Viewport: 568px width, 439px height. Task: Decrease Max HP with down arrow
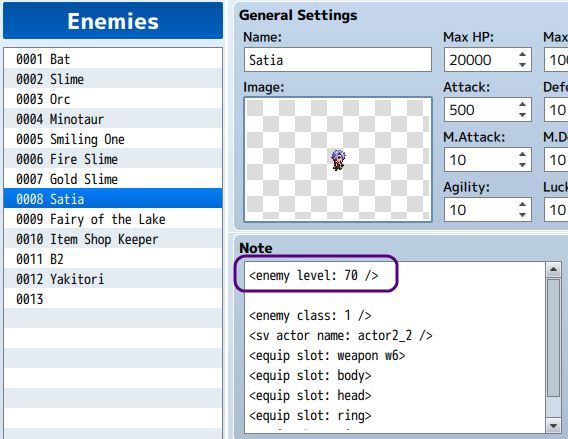tap(522, 64)
